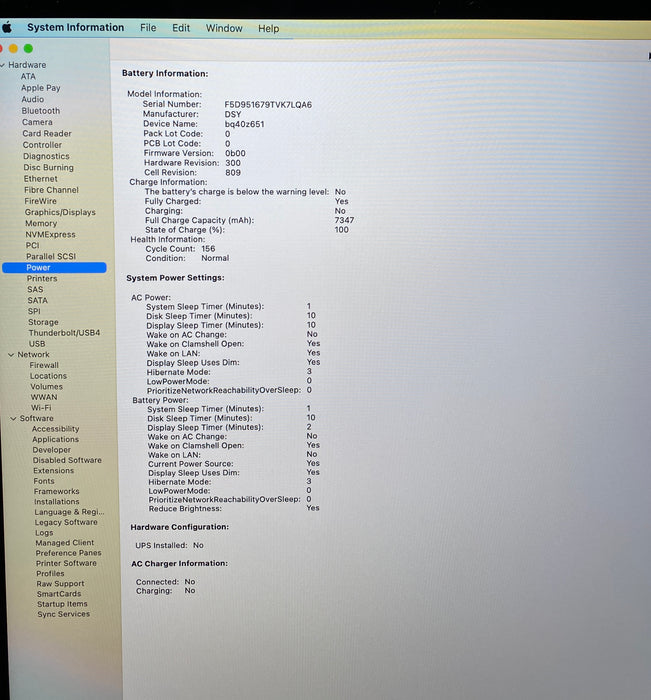The image size is (651, 700).
Task: Select USB in the sidebar
Action: 37,344
